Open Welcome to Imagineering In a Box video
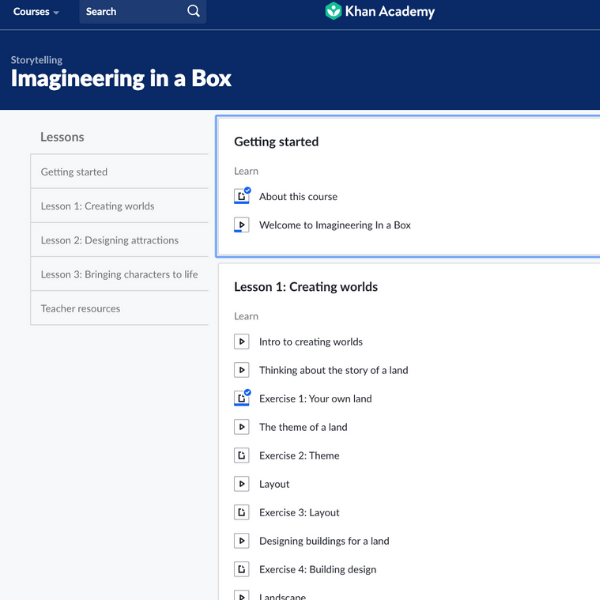Viewport: 600px width, 600px height. coord(335,225)
